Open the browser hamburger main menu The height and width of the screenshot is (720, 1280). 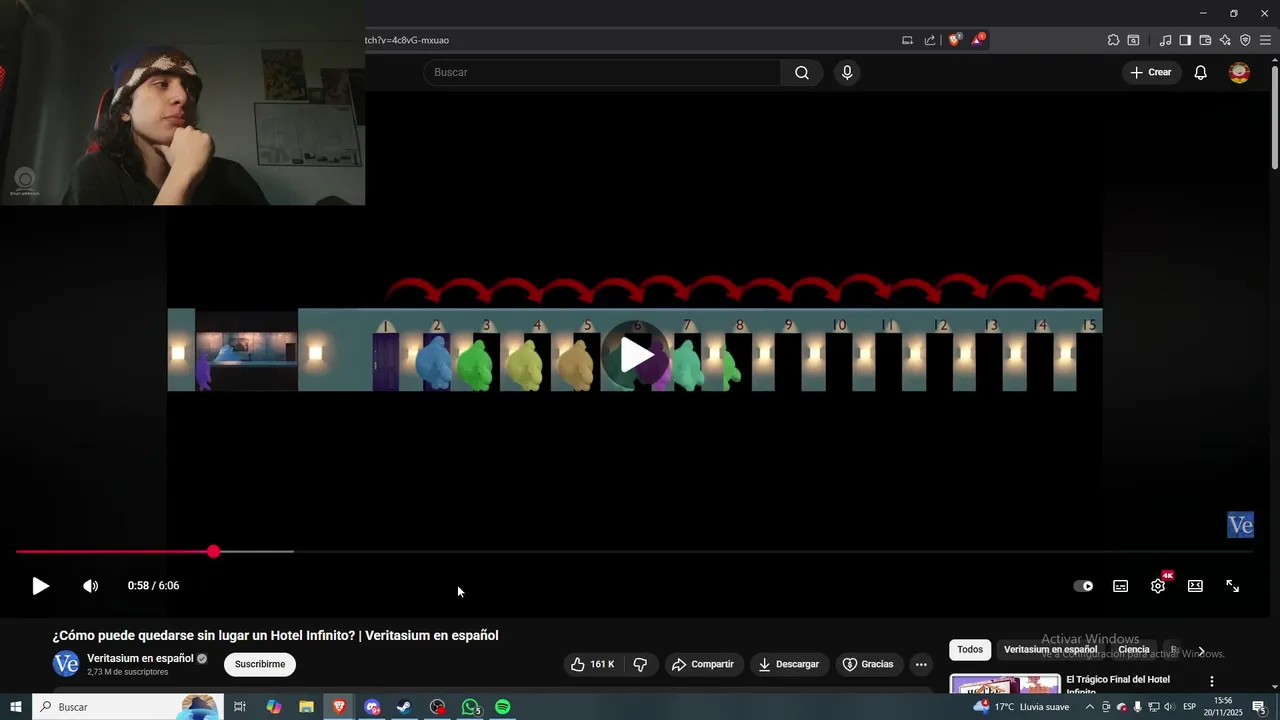(x=1265, y=40)
